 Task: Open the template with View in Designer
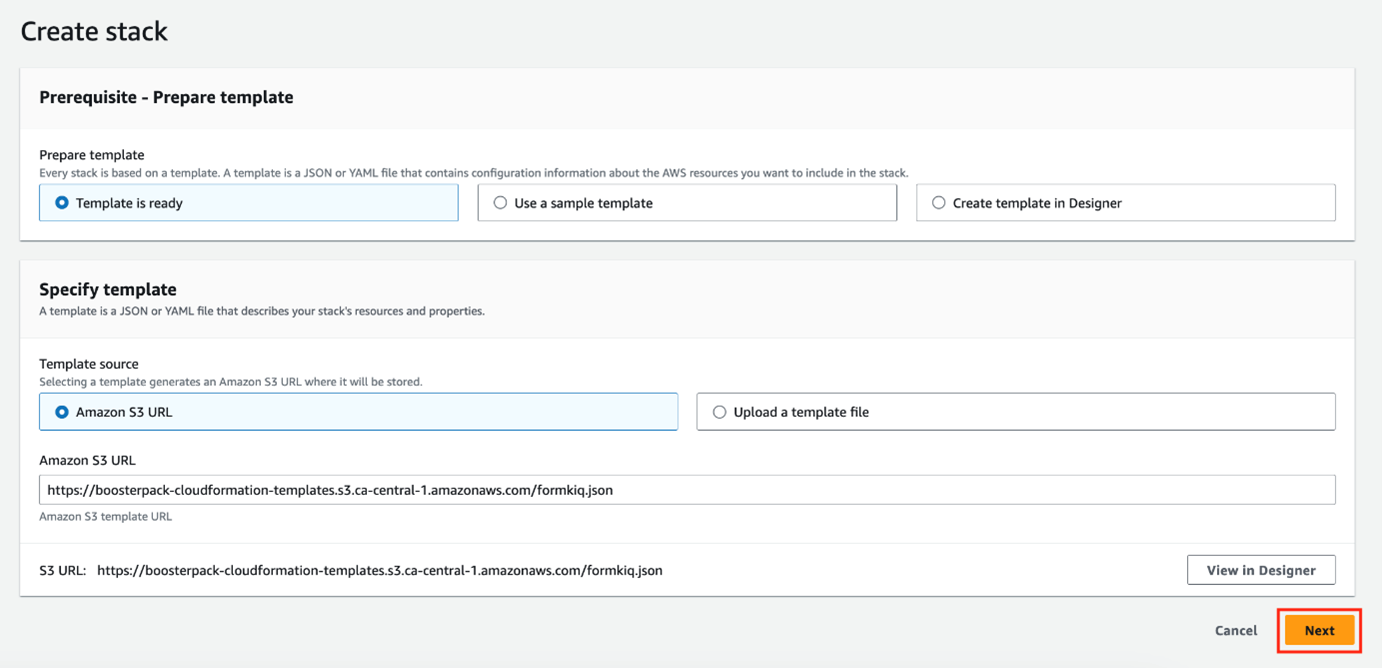1260,570
